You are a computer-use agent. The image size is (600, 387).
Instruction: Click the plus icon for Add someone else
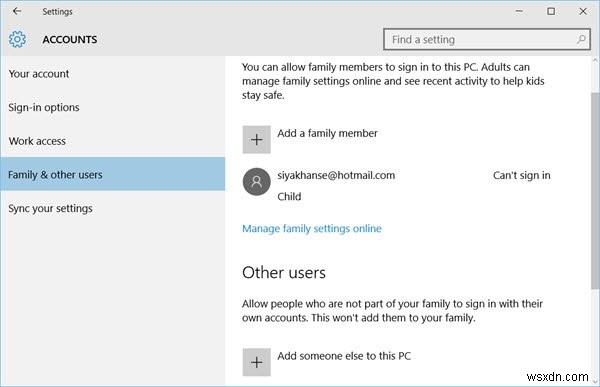[x=256, y=362]
